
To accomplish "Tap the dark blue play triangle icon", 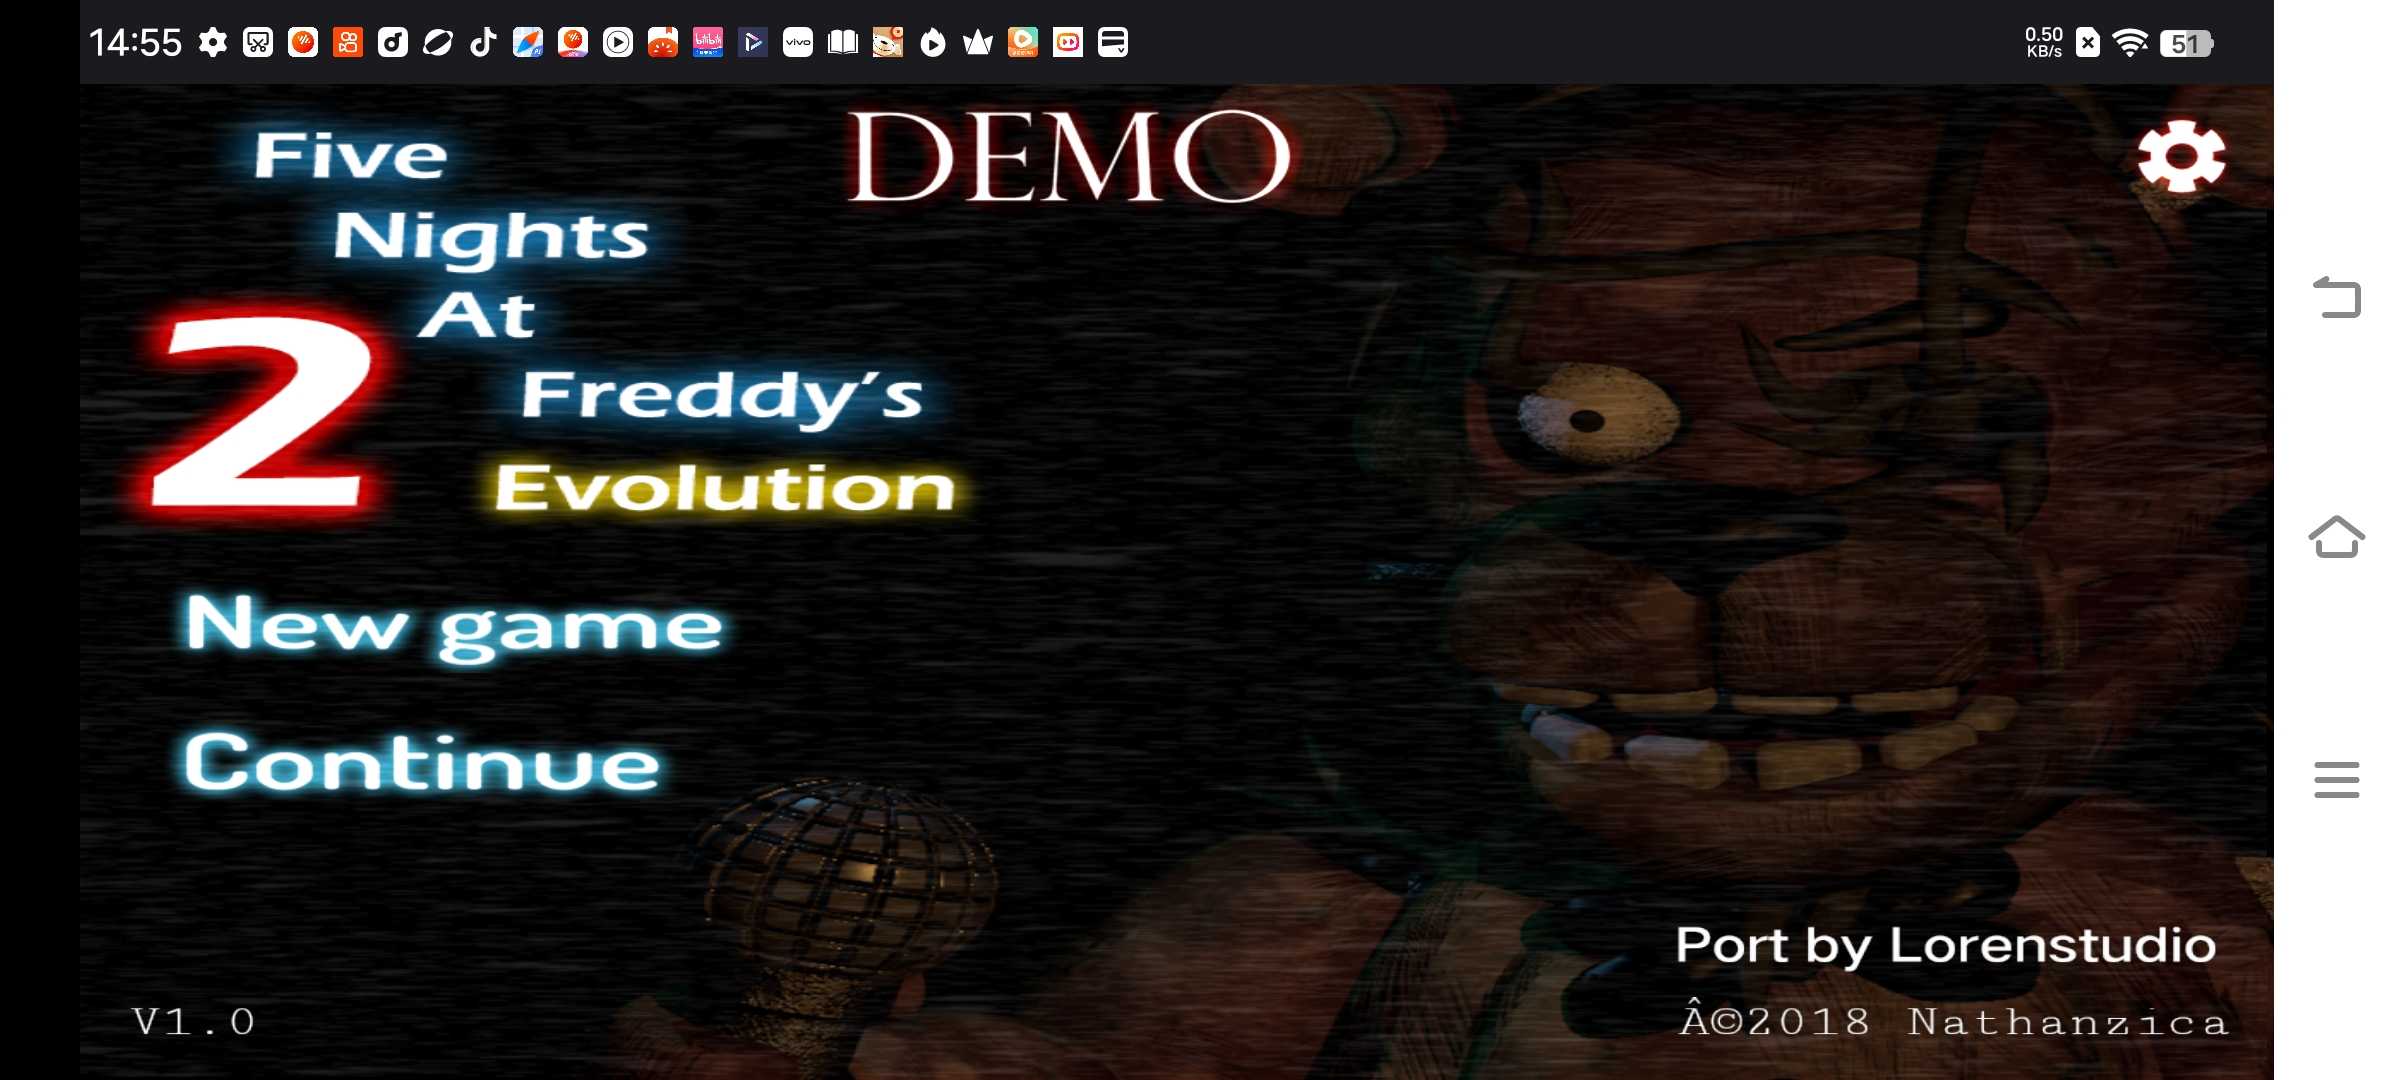I will 753,42.
